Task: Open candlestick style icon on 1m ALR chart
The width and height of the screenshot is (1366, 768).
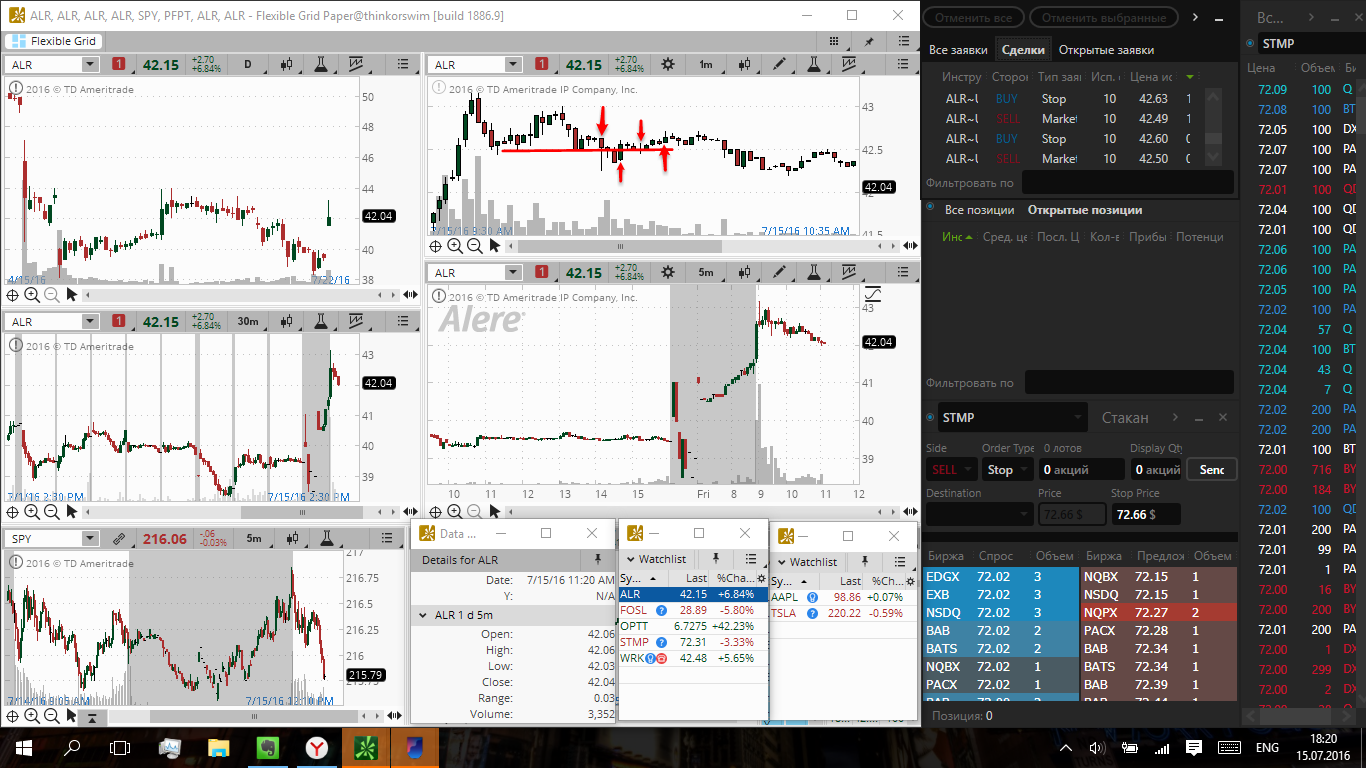Action: pos(743,64)
